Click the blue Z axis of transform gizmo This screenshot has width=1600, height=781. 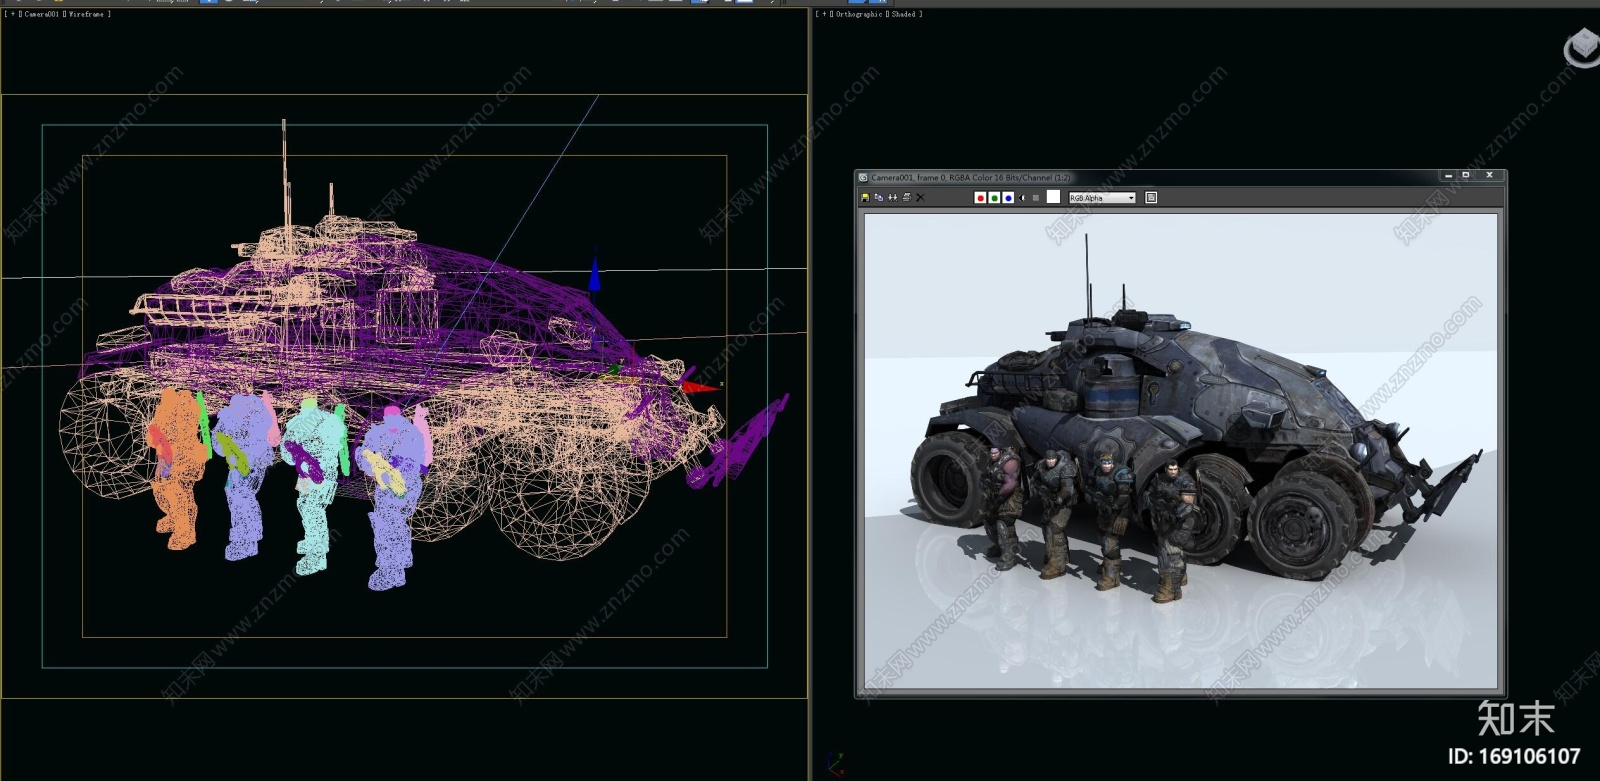coord(595,273)
